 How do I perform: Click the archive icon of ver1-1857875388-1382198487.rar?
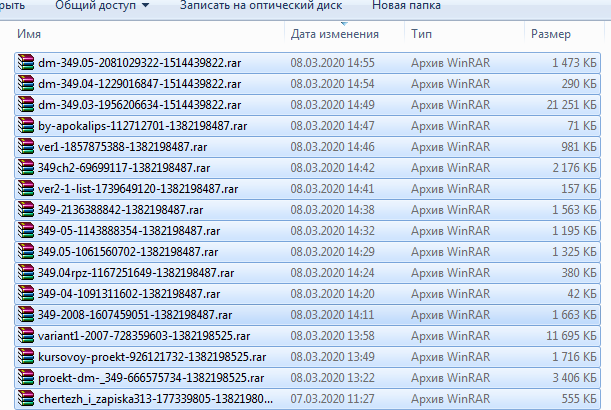point(26,147)
